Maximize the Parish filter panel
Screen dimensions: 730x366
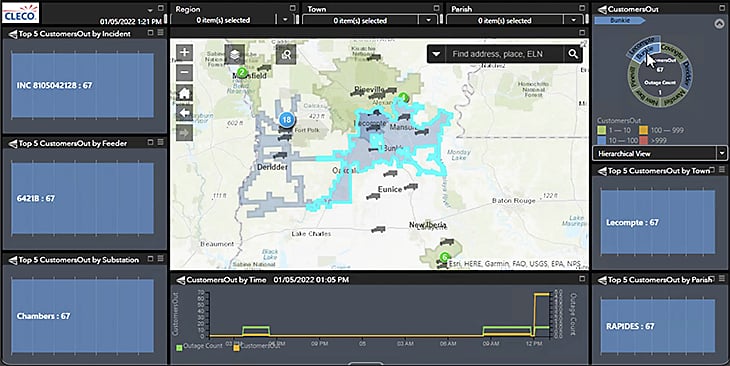click(x=582, y=8)
